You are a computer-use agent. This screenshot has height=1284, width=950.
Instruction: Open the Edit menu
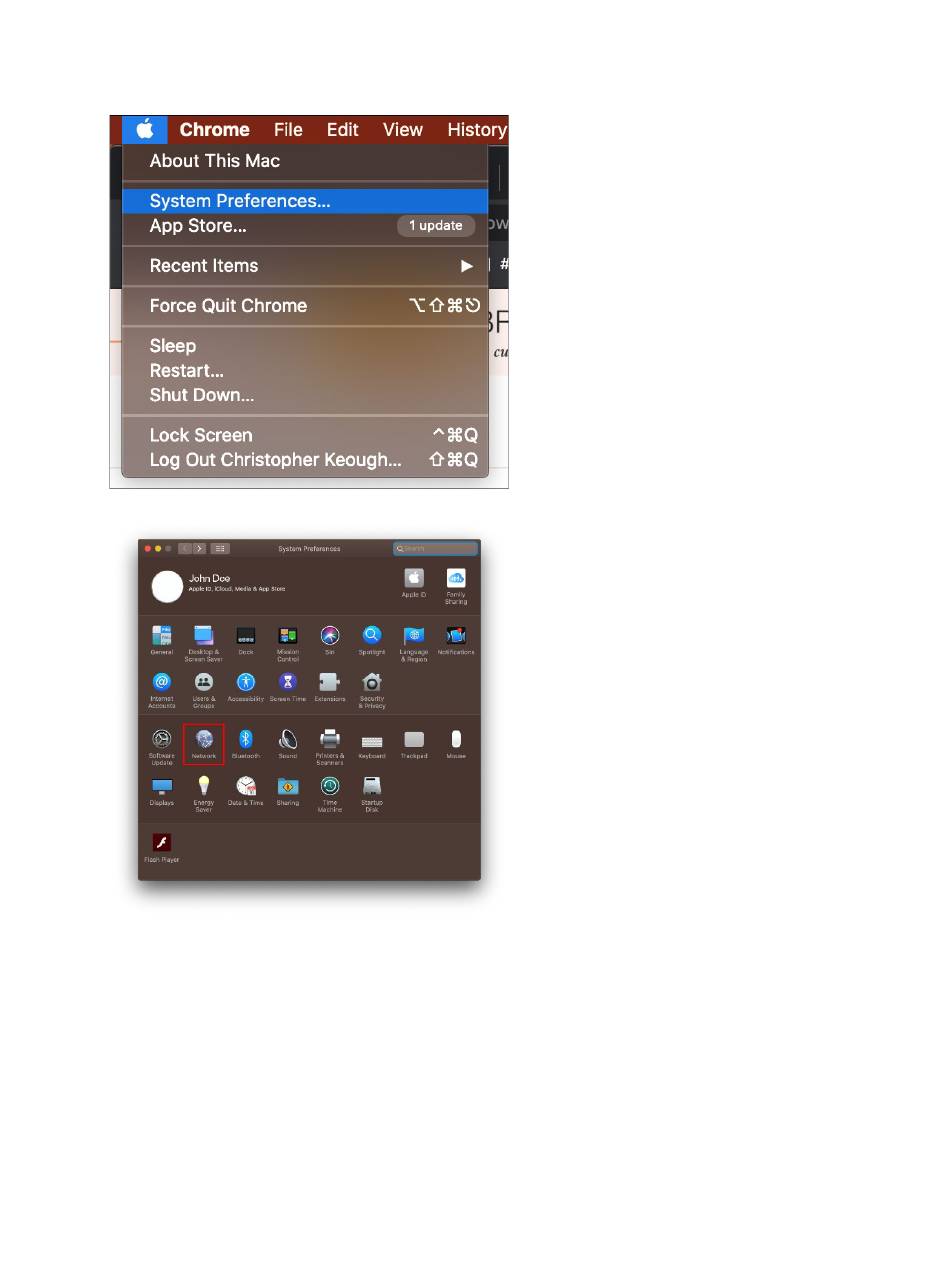pos(342,129)
